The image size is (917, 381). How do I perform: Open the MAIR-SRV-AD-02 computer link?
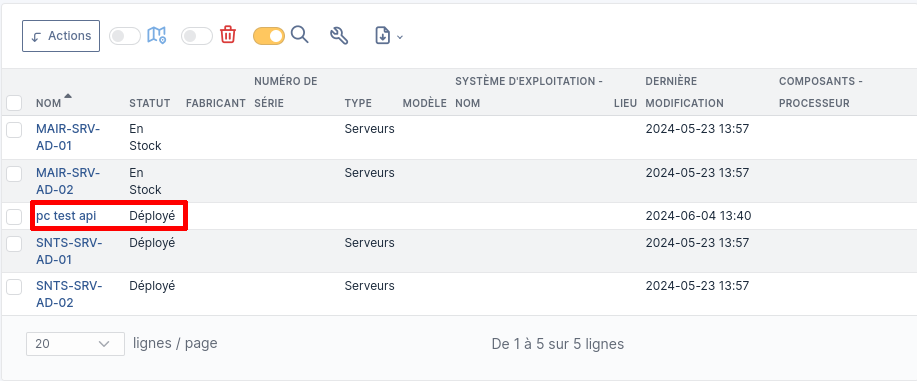pos(68,181)
